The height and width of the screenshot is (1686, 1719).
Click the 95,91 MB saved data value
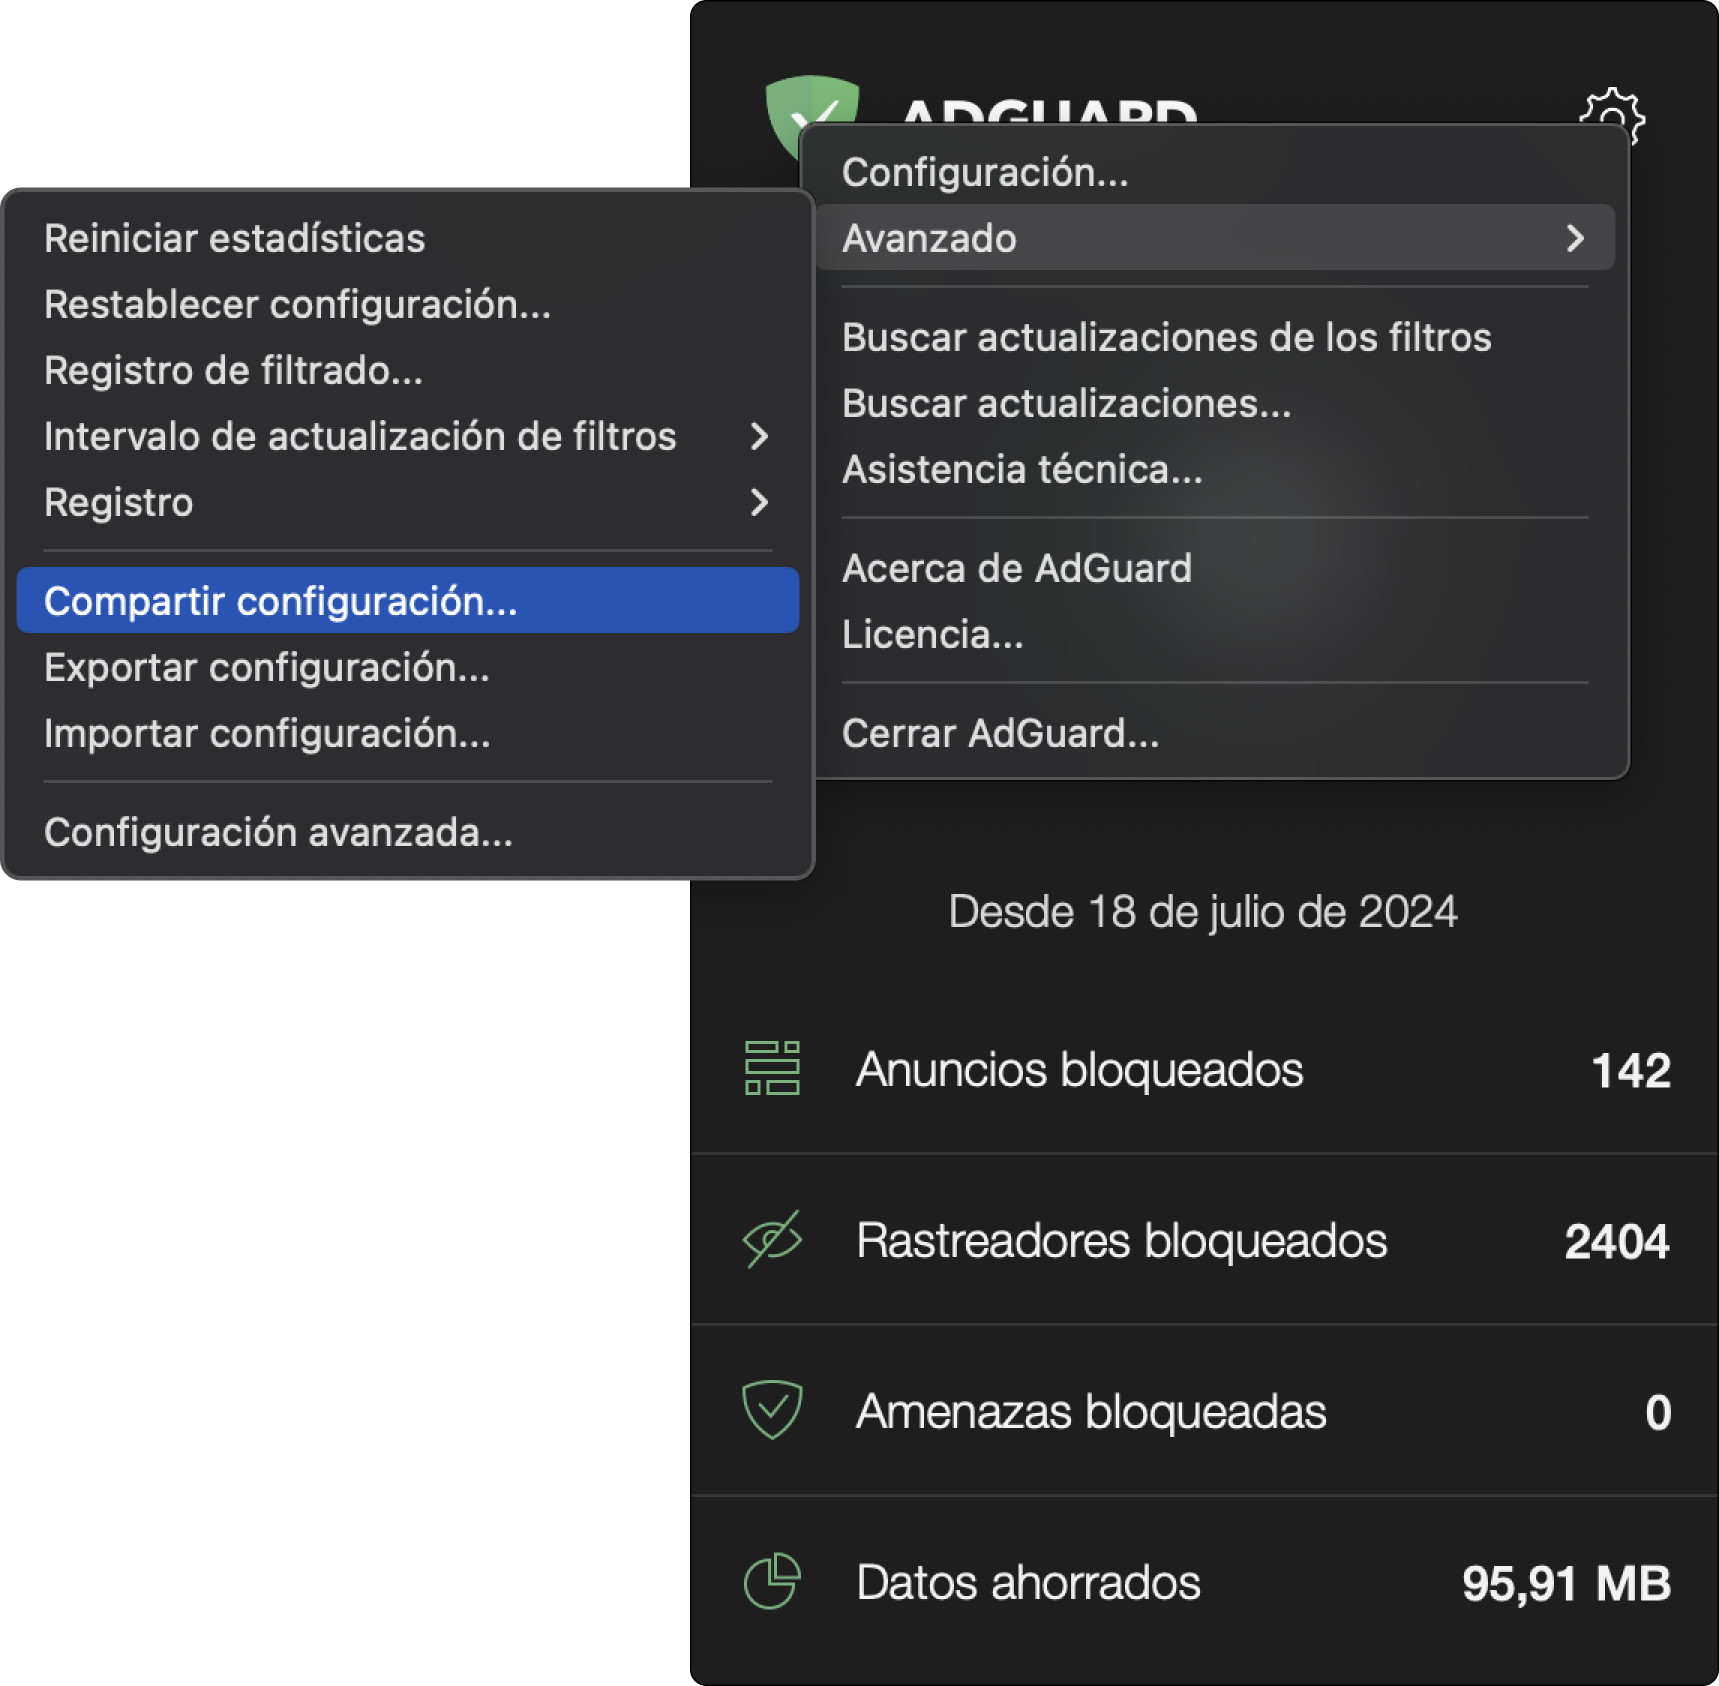pos(1566,1583)
